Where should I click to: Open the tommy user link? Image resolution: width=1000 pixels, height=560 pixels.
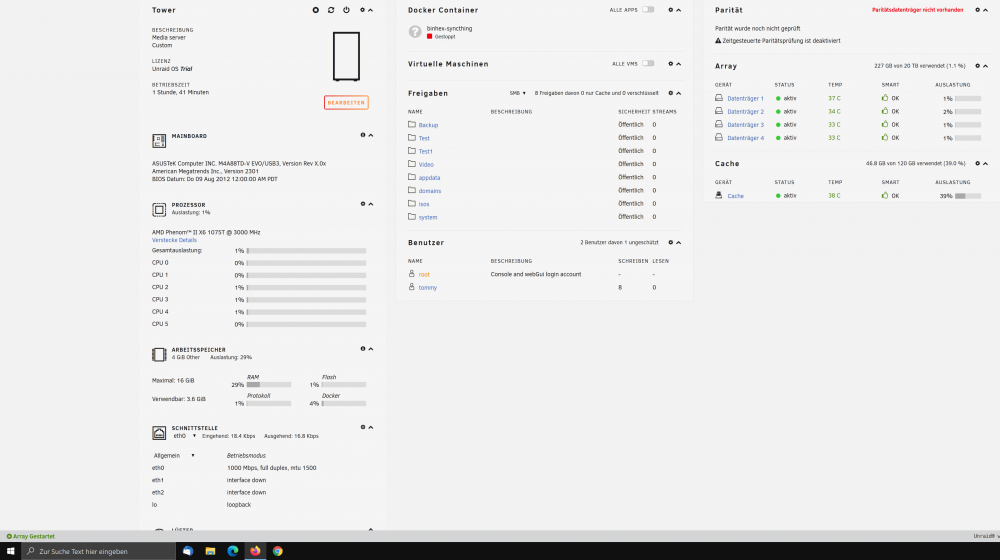[427, 288]
